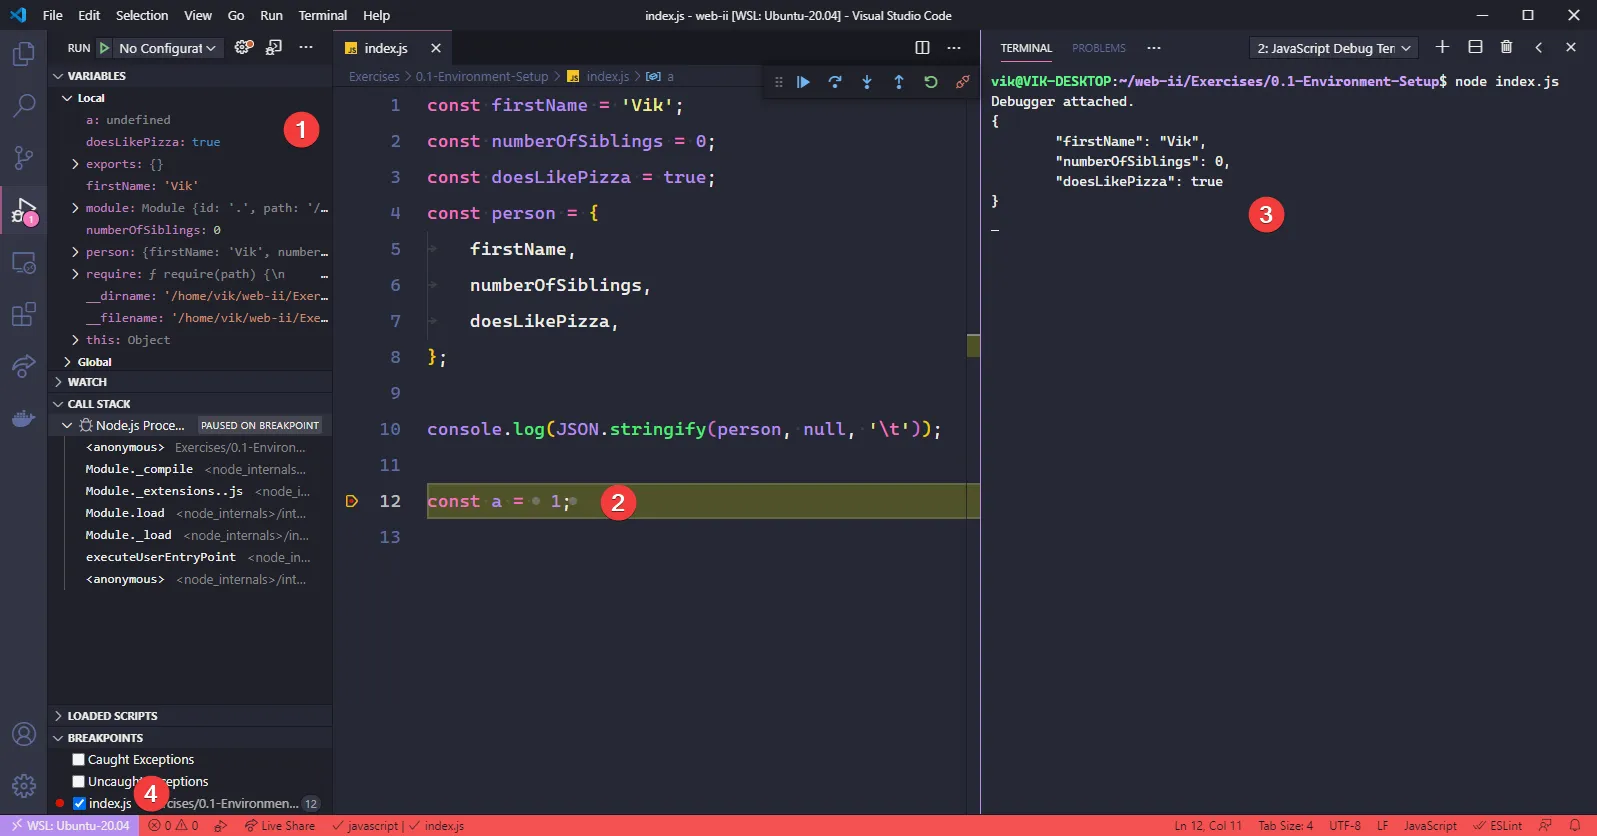Open Run view more actions ellipsis
1597x836 pixels.
[306, 47]
